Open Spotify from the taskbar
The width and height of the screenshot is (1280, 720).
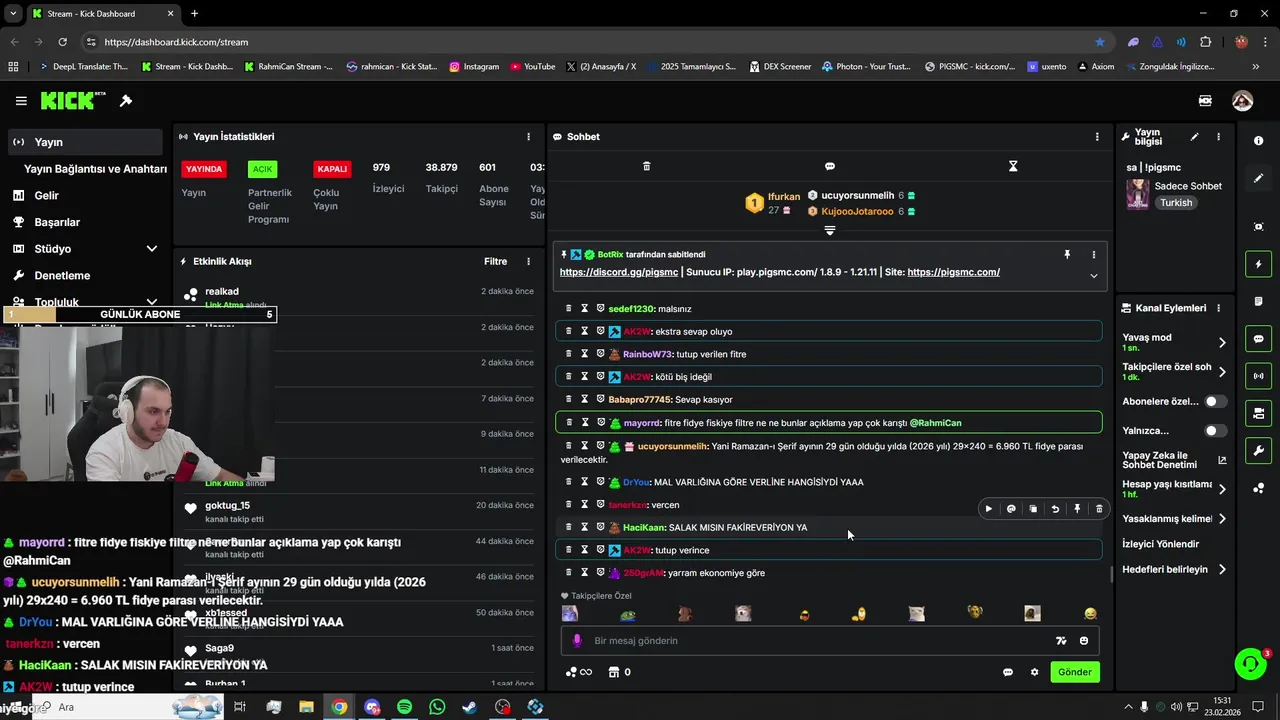404,707
